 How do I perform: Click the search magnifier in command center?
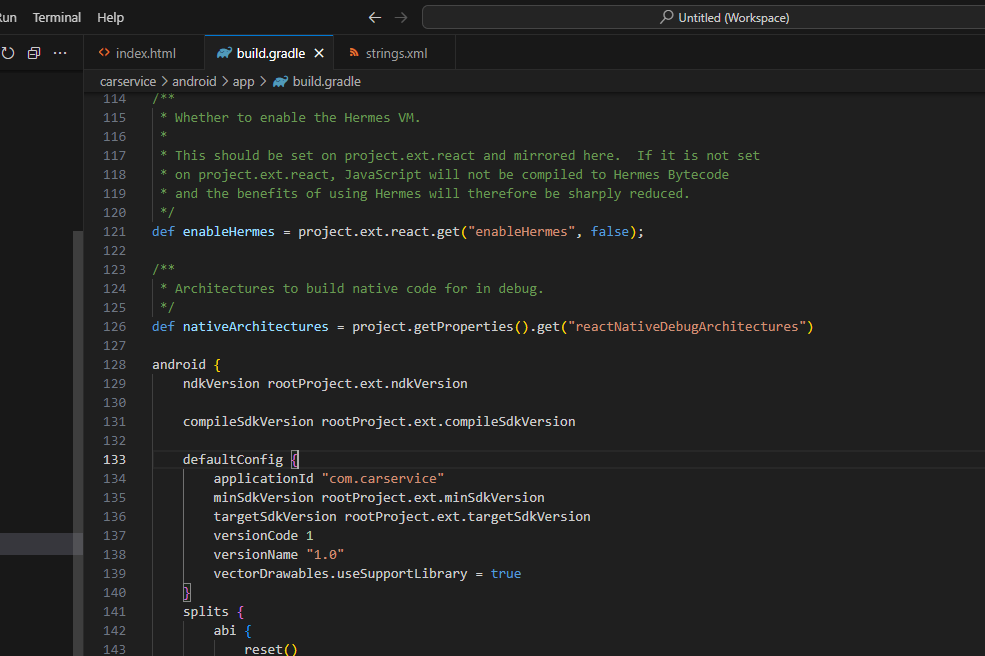point(667,18)
